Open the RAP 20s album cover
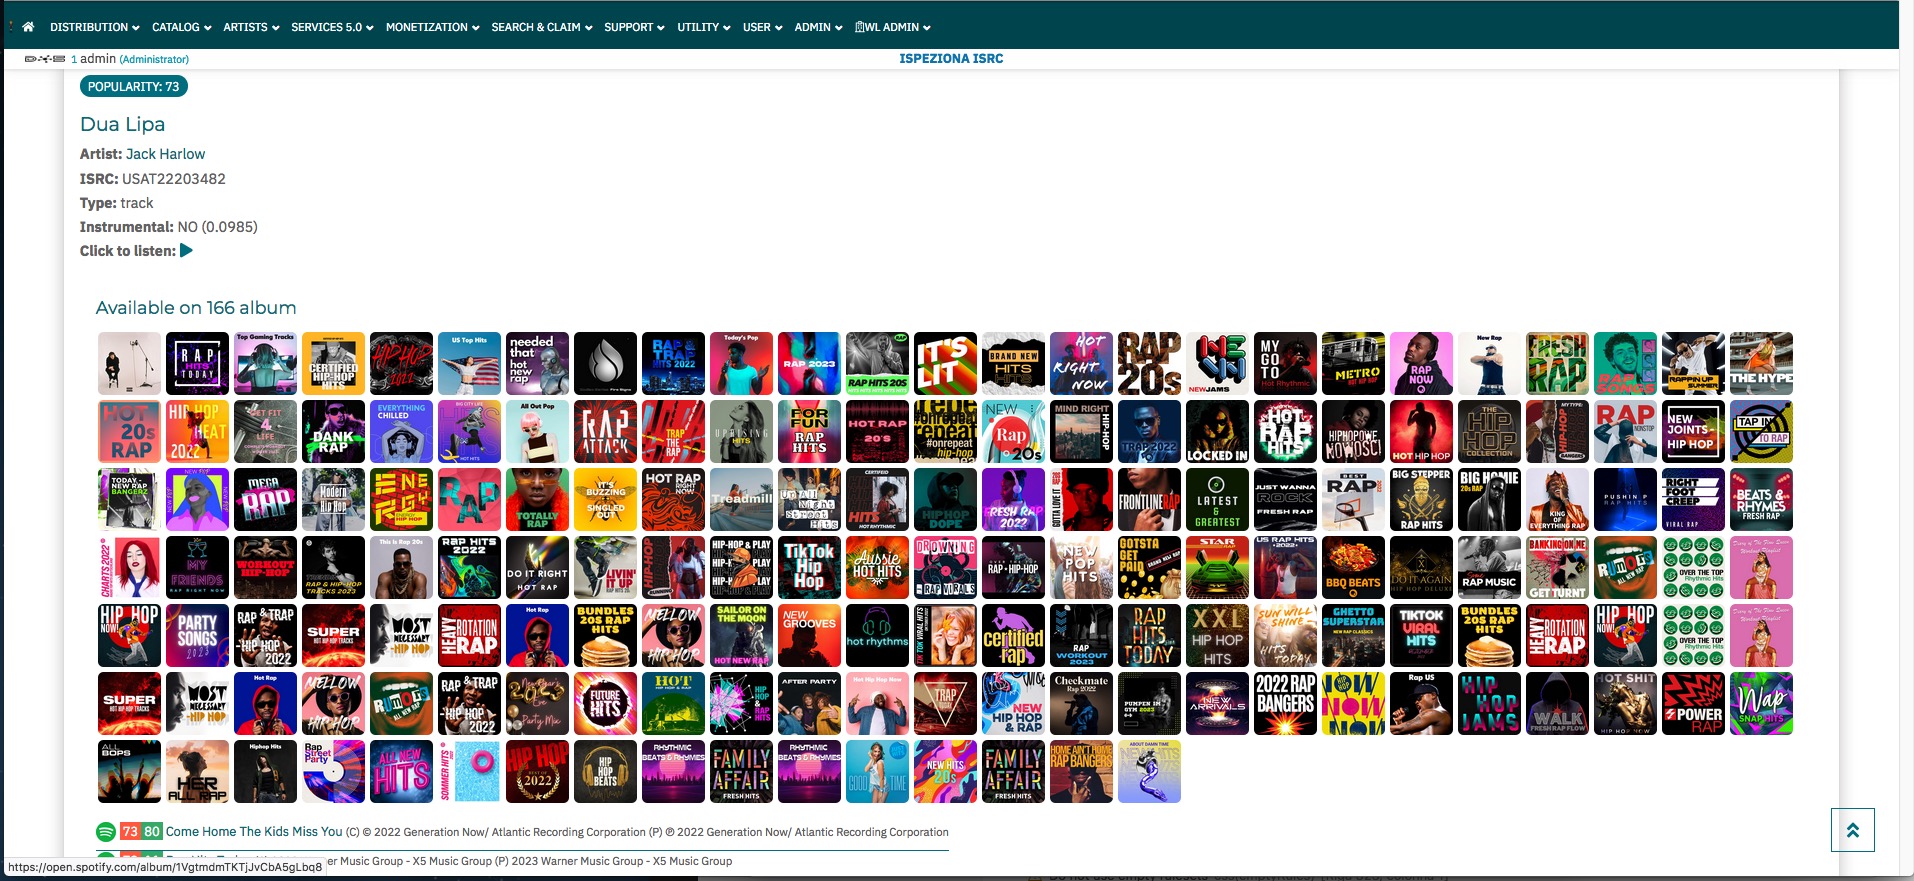 (1149, 363)
